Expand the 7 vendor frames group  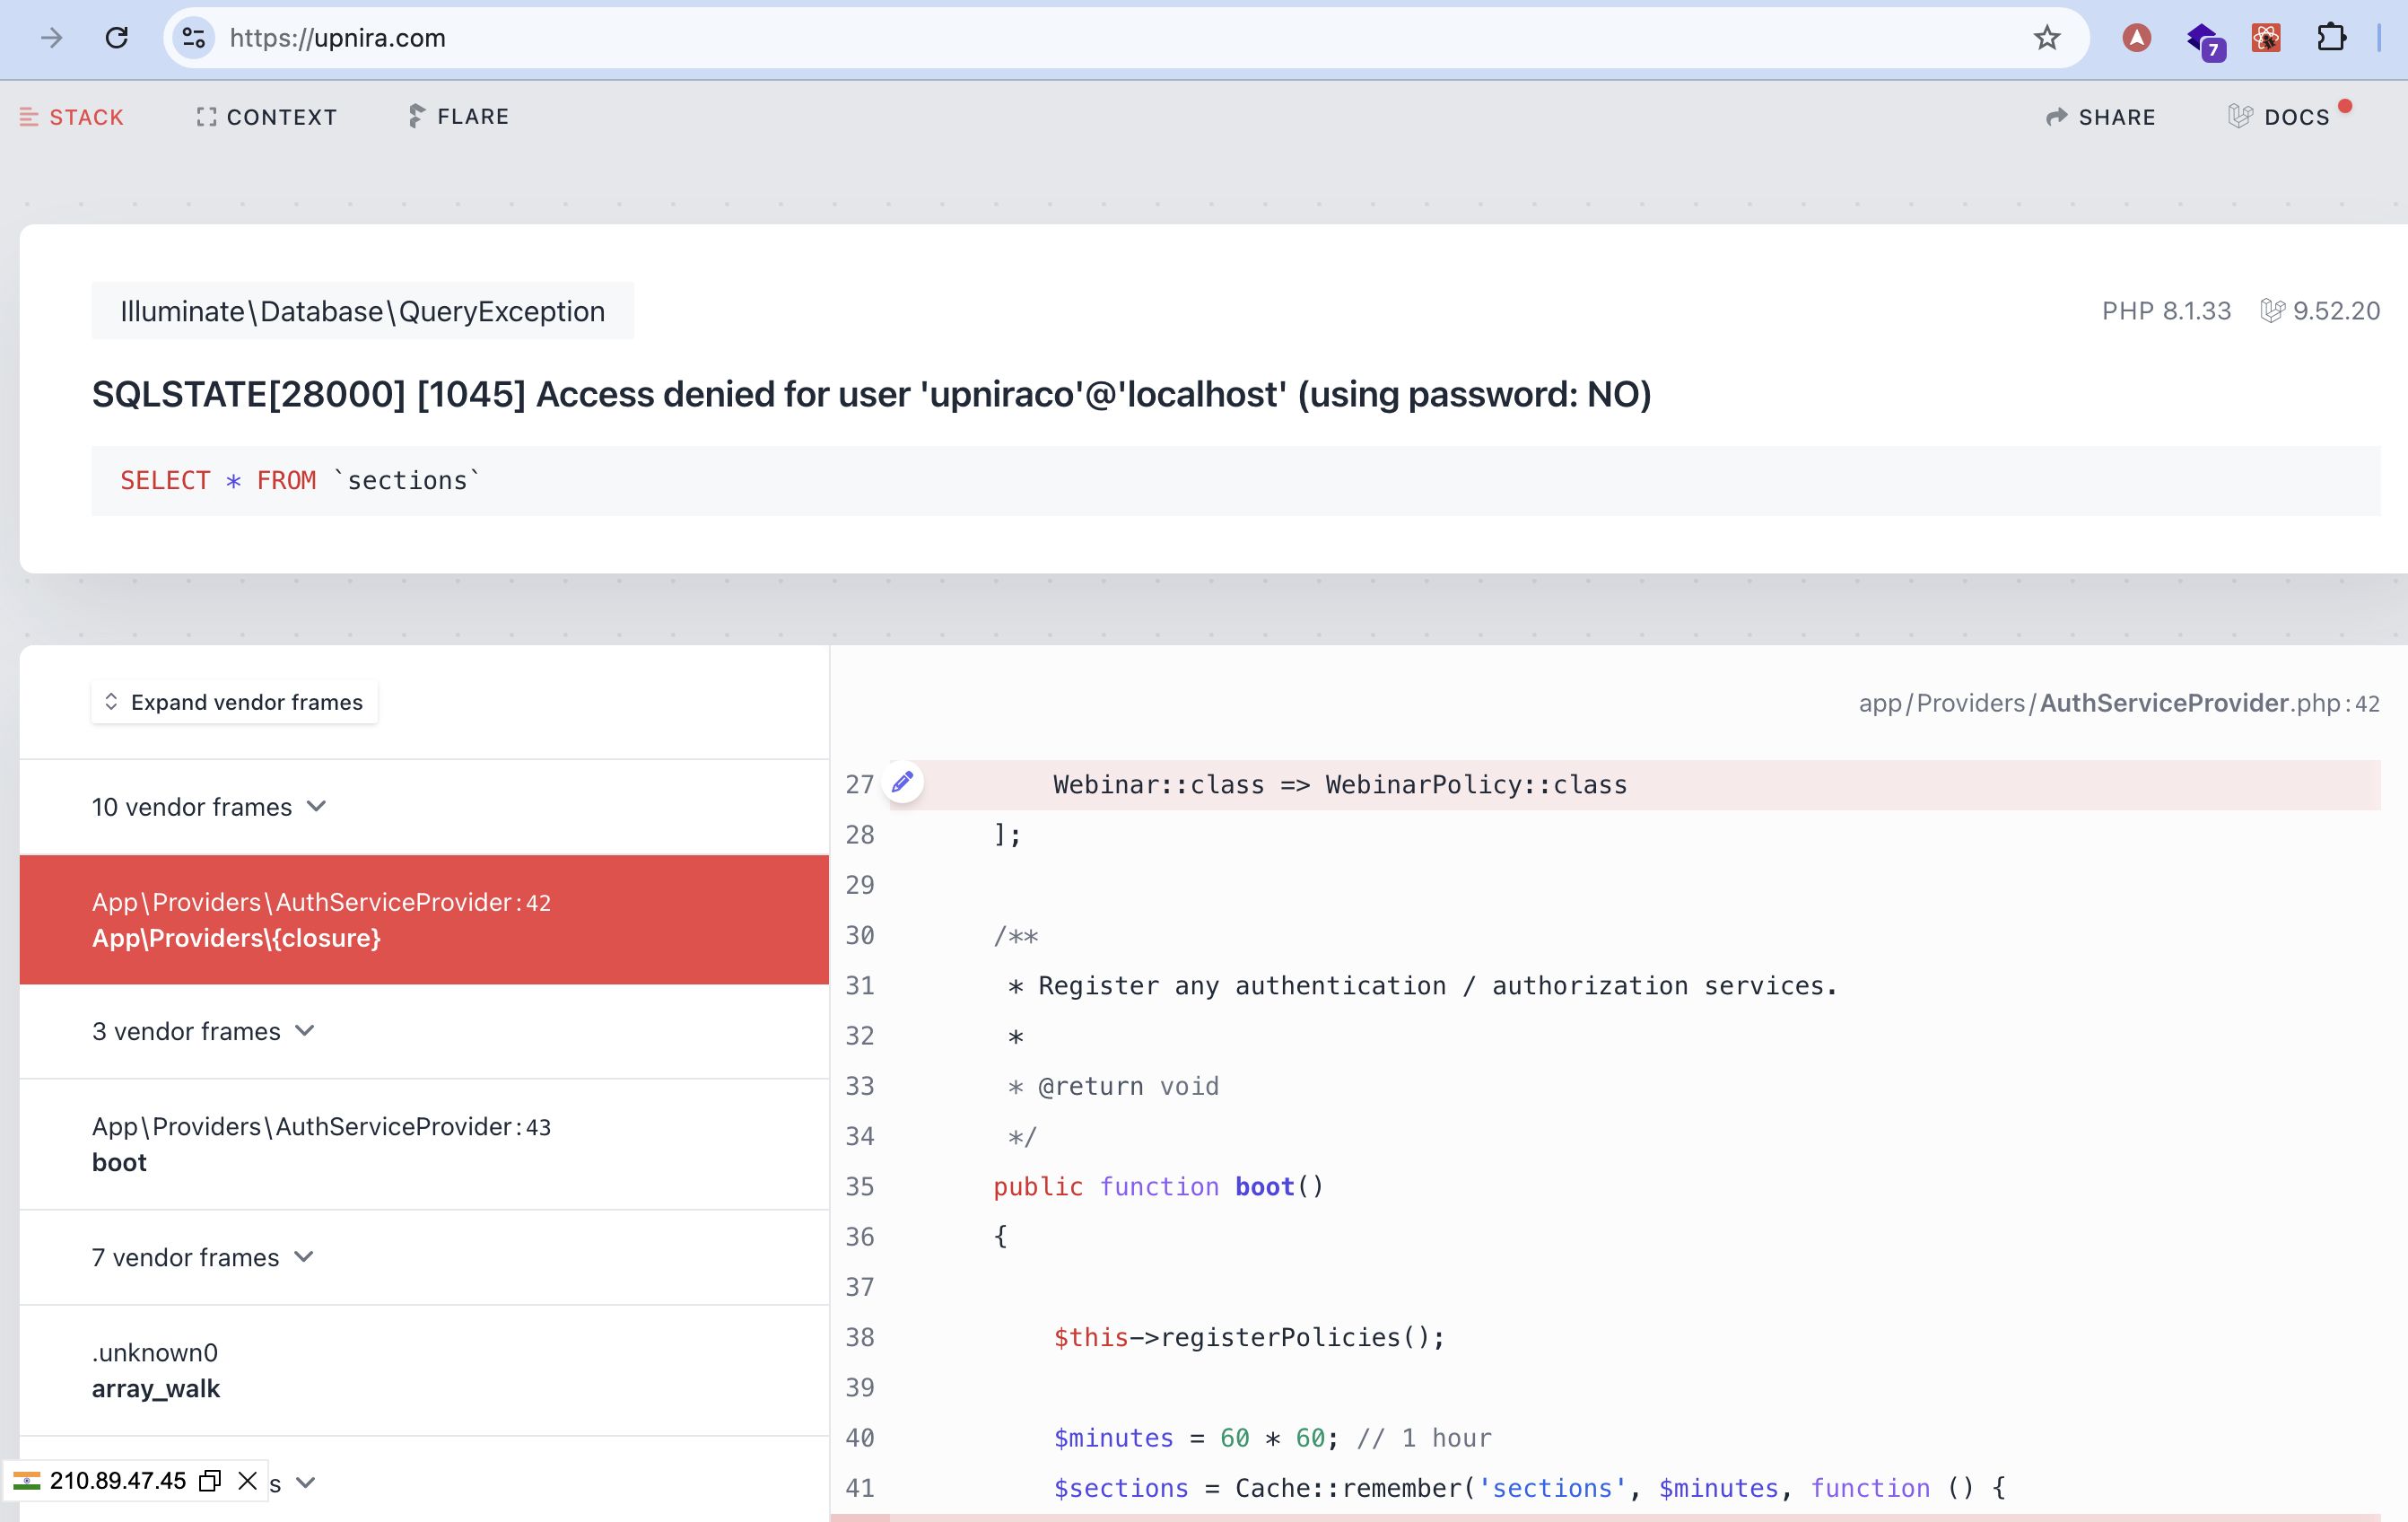(203, 1257)
